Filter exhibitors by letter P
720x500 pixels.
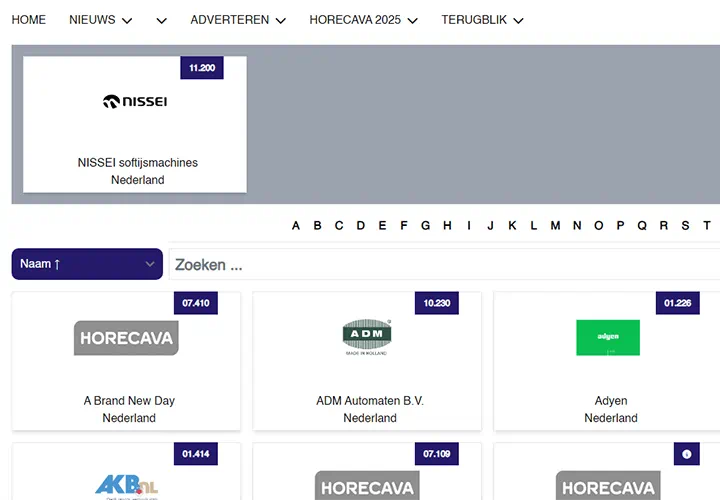620,225
